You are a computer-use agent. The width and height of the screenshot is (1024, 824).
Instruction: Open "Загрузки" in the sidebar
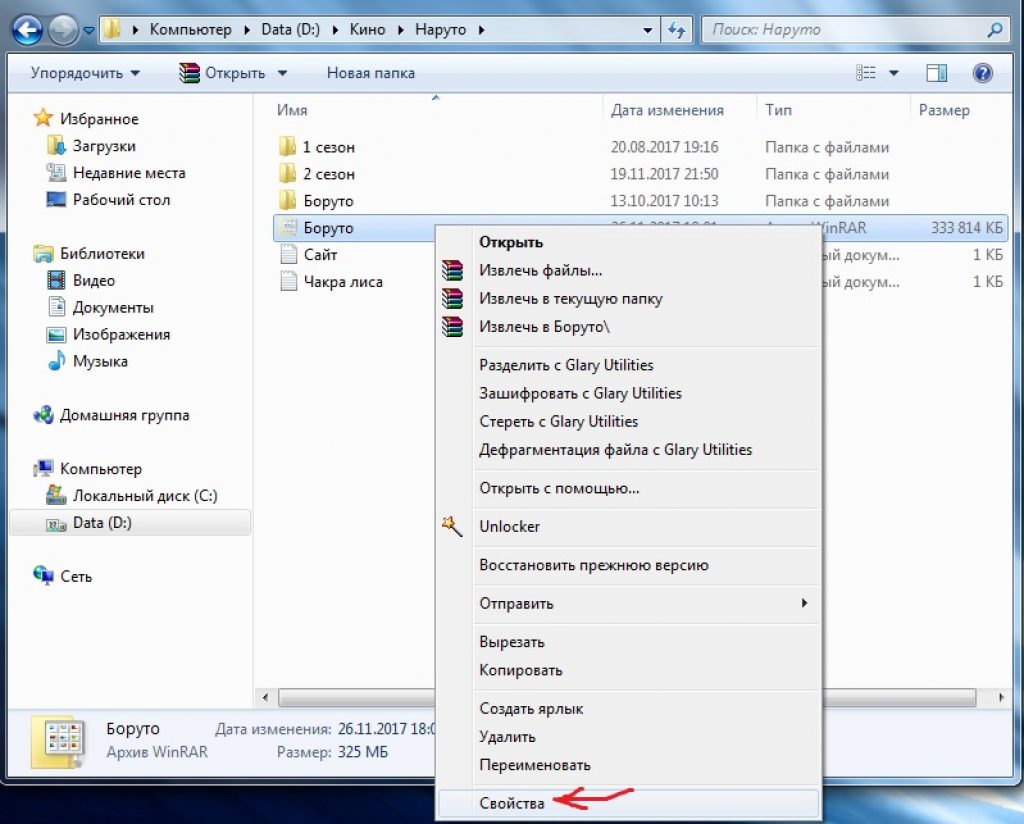point(91,146)
